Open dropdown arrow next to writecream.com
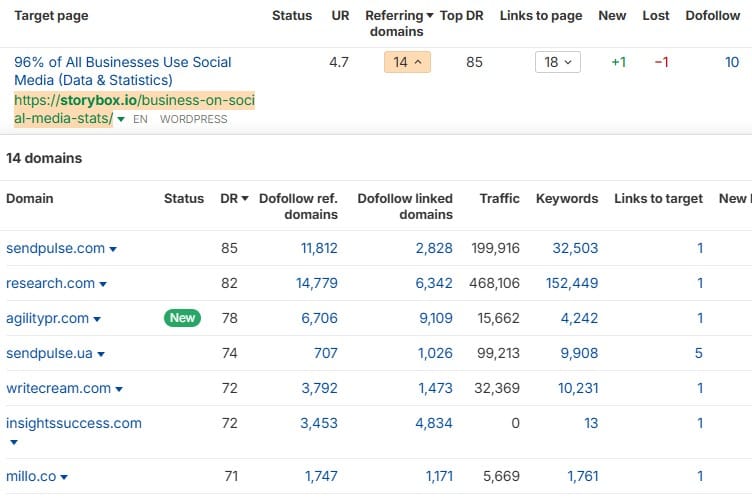 pos(119,389)
